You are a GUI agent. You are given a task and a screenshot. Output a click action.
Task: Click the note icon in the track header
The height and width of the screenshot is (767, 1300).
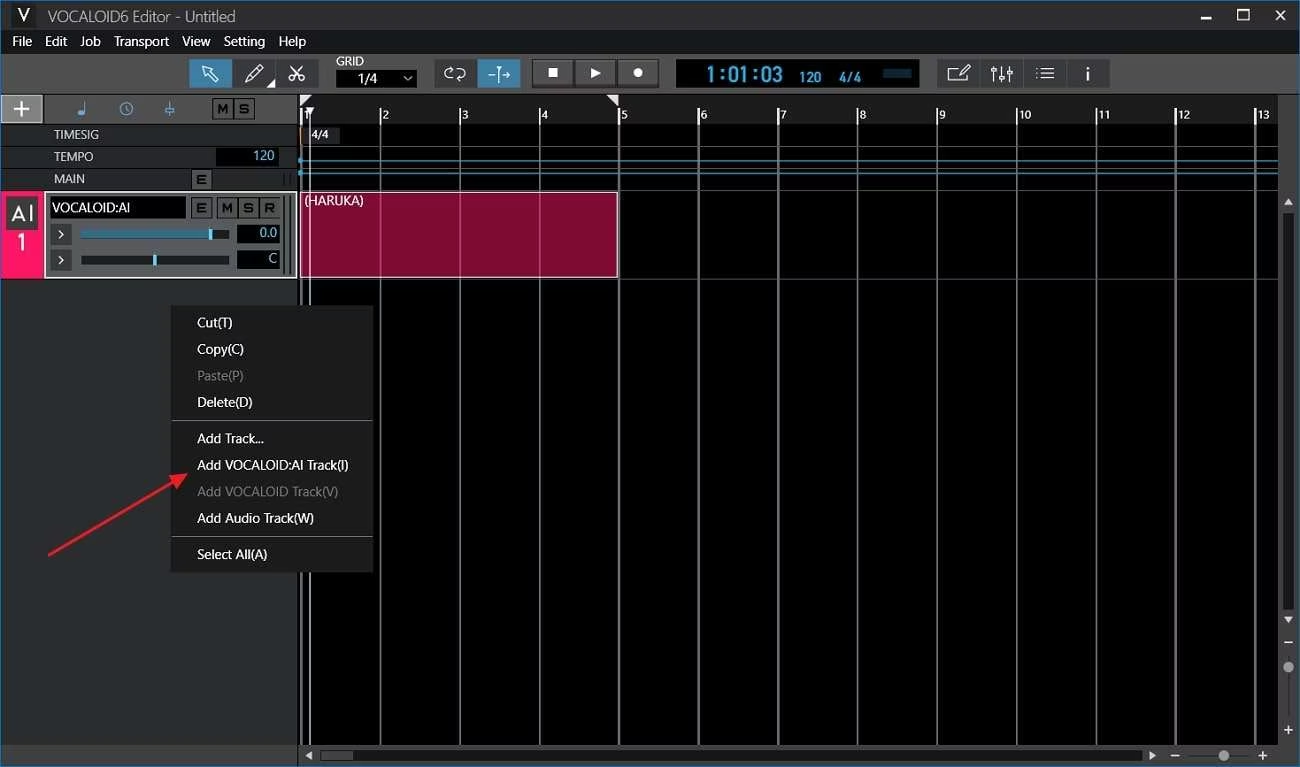pyautogui.click(x=81, y=108)
